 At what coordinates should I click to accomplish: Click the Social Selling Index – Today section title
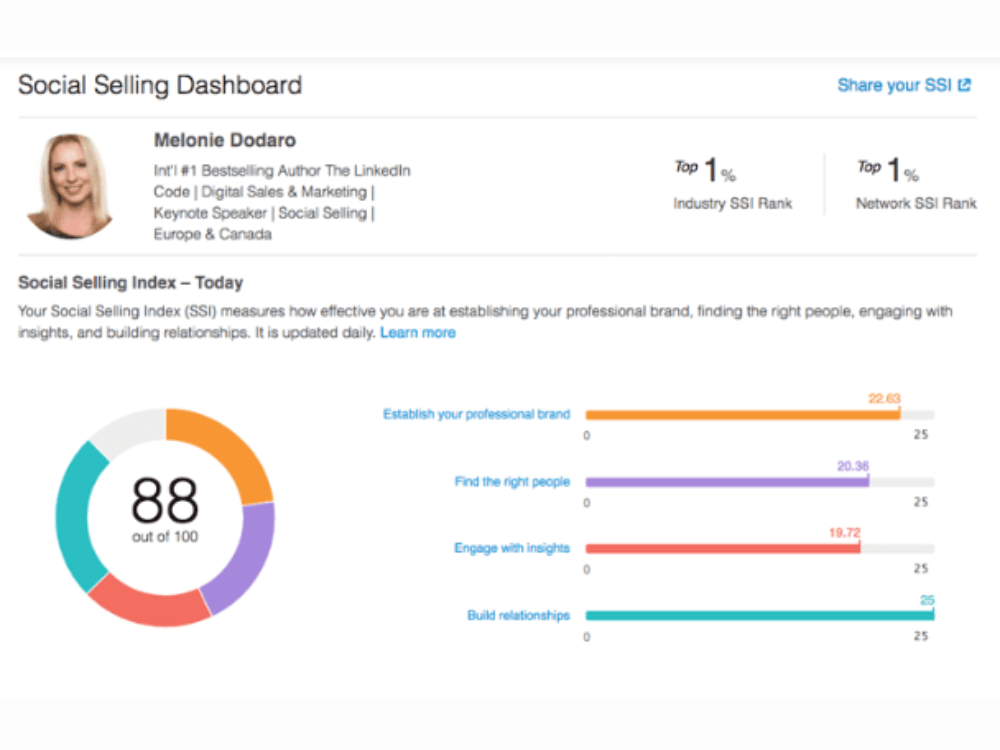130,283
